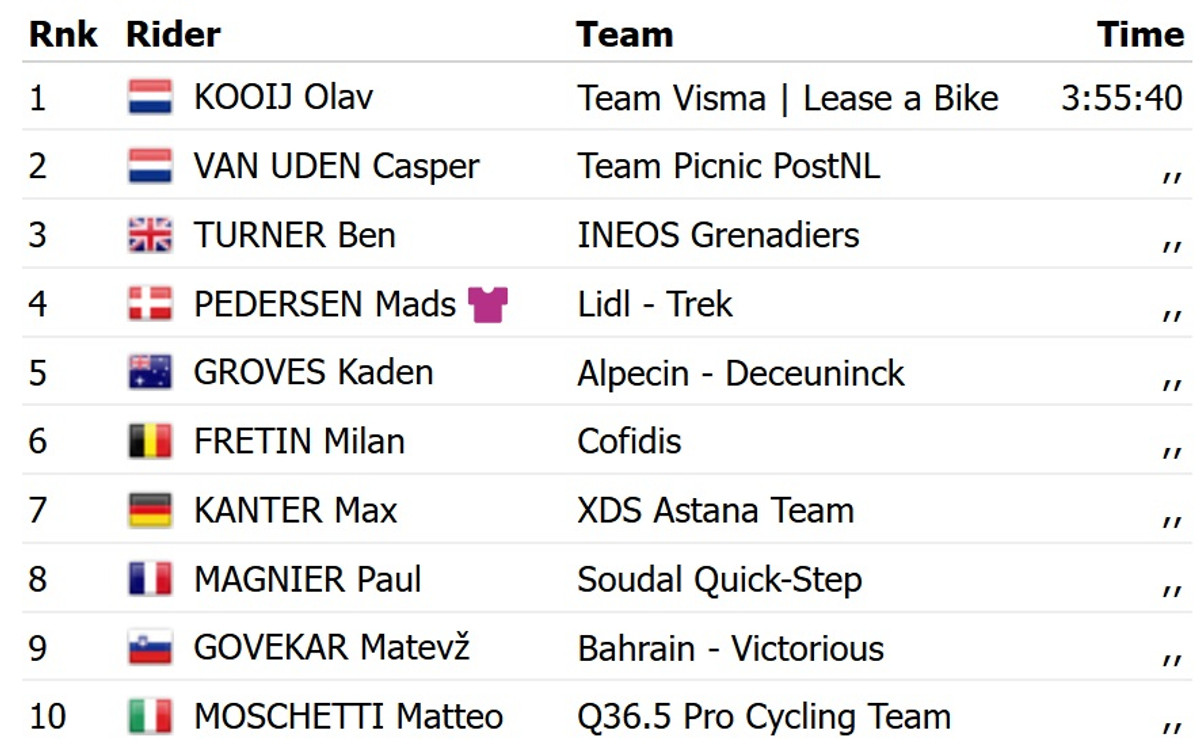Click the Belgian flag next to FRETIN Milan
Viewport: 1200px width, 744px height.
coord(150,441)
